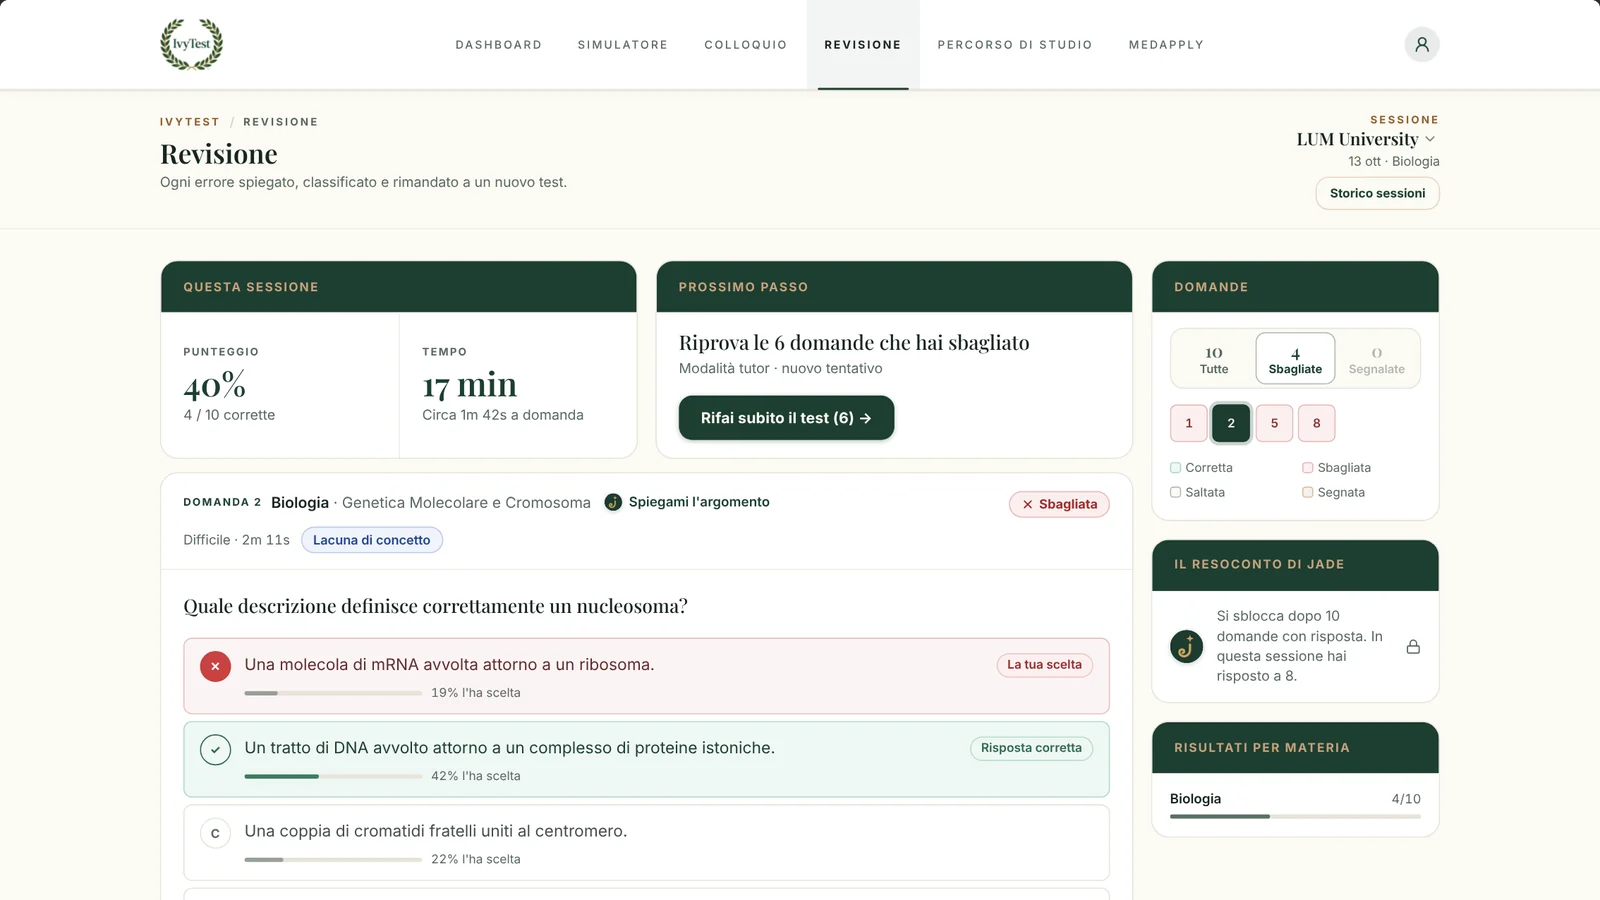Click the La tua scelta label
This screenshot has width=1600, height=900.
[1044, 665]
